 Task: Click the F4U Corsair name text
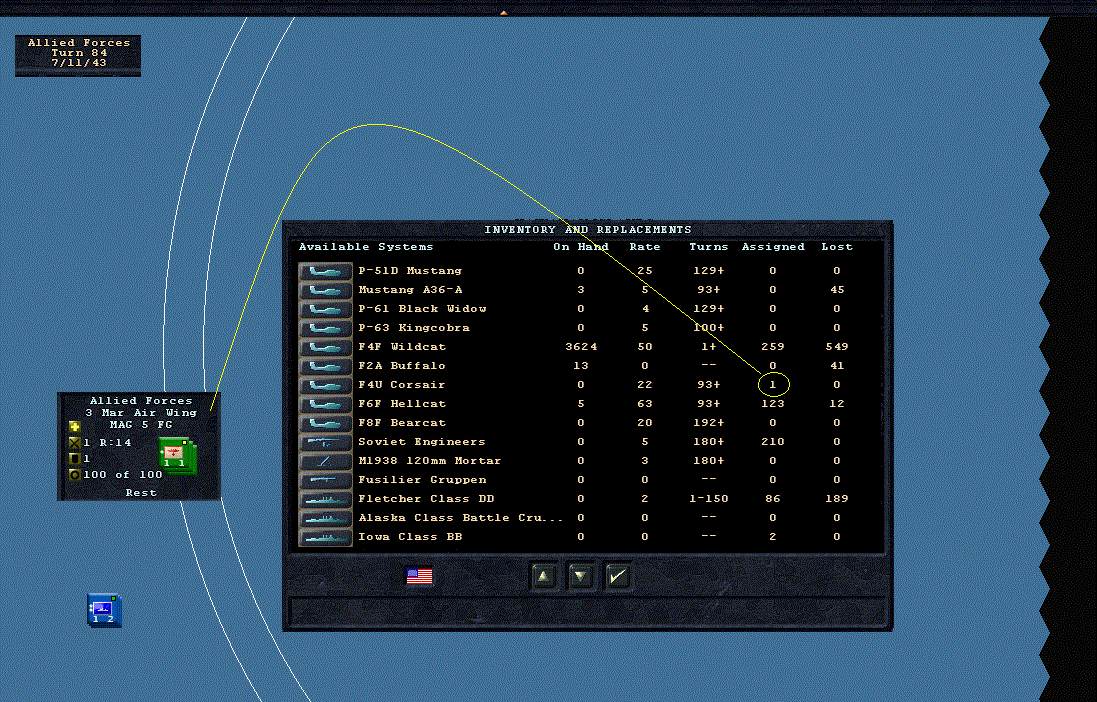tap(402, 385)
